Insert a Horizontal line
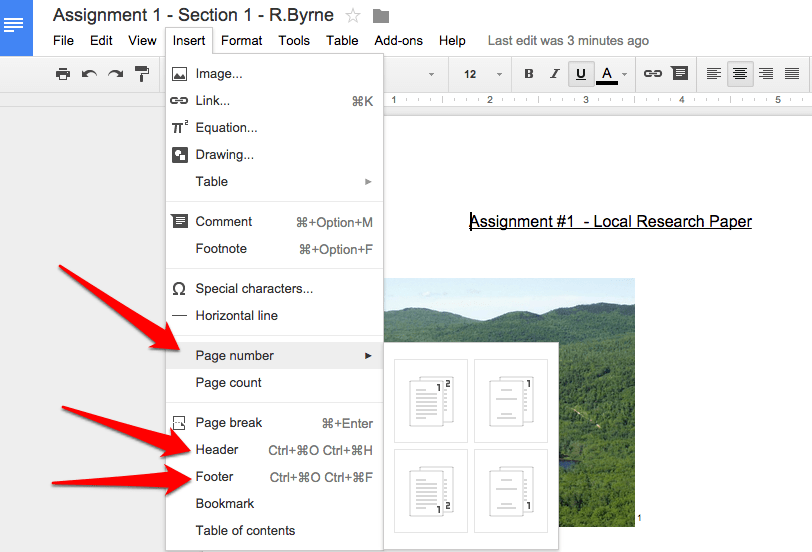This screenshot has width=812, height=552. pos(274,315)
